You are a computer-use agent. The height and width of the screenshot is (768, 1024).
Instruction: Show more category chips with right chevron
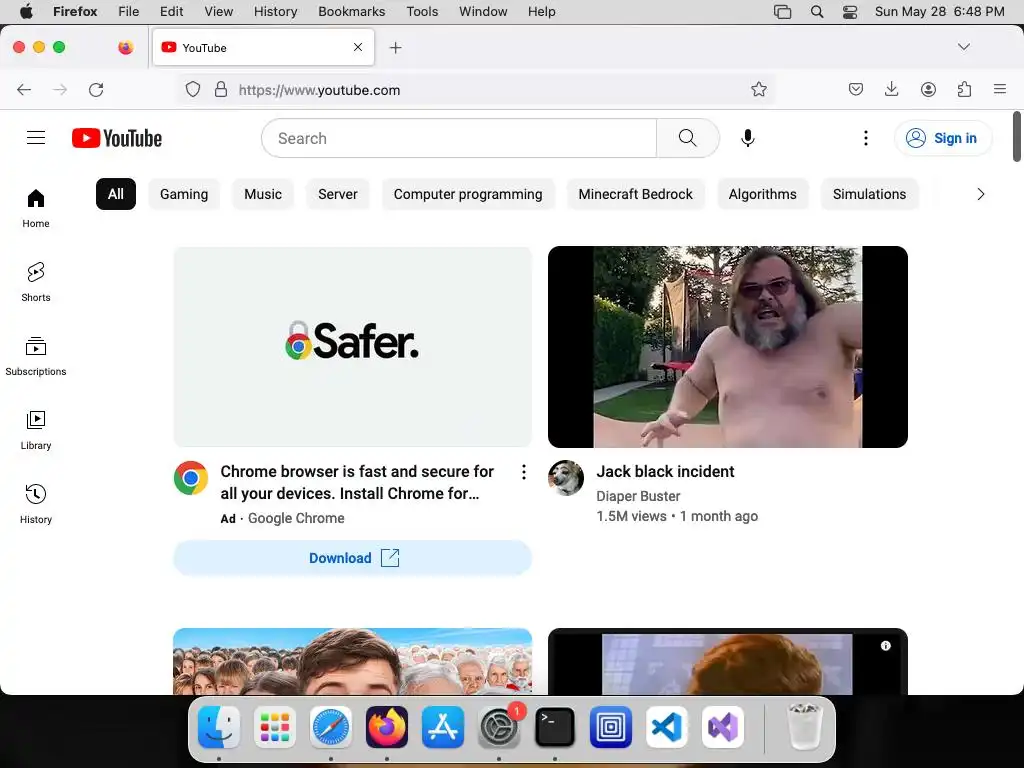pos(980,194)
